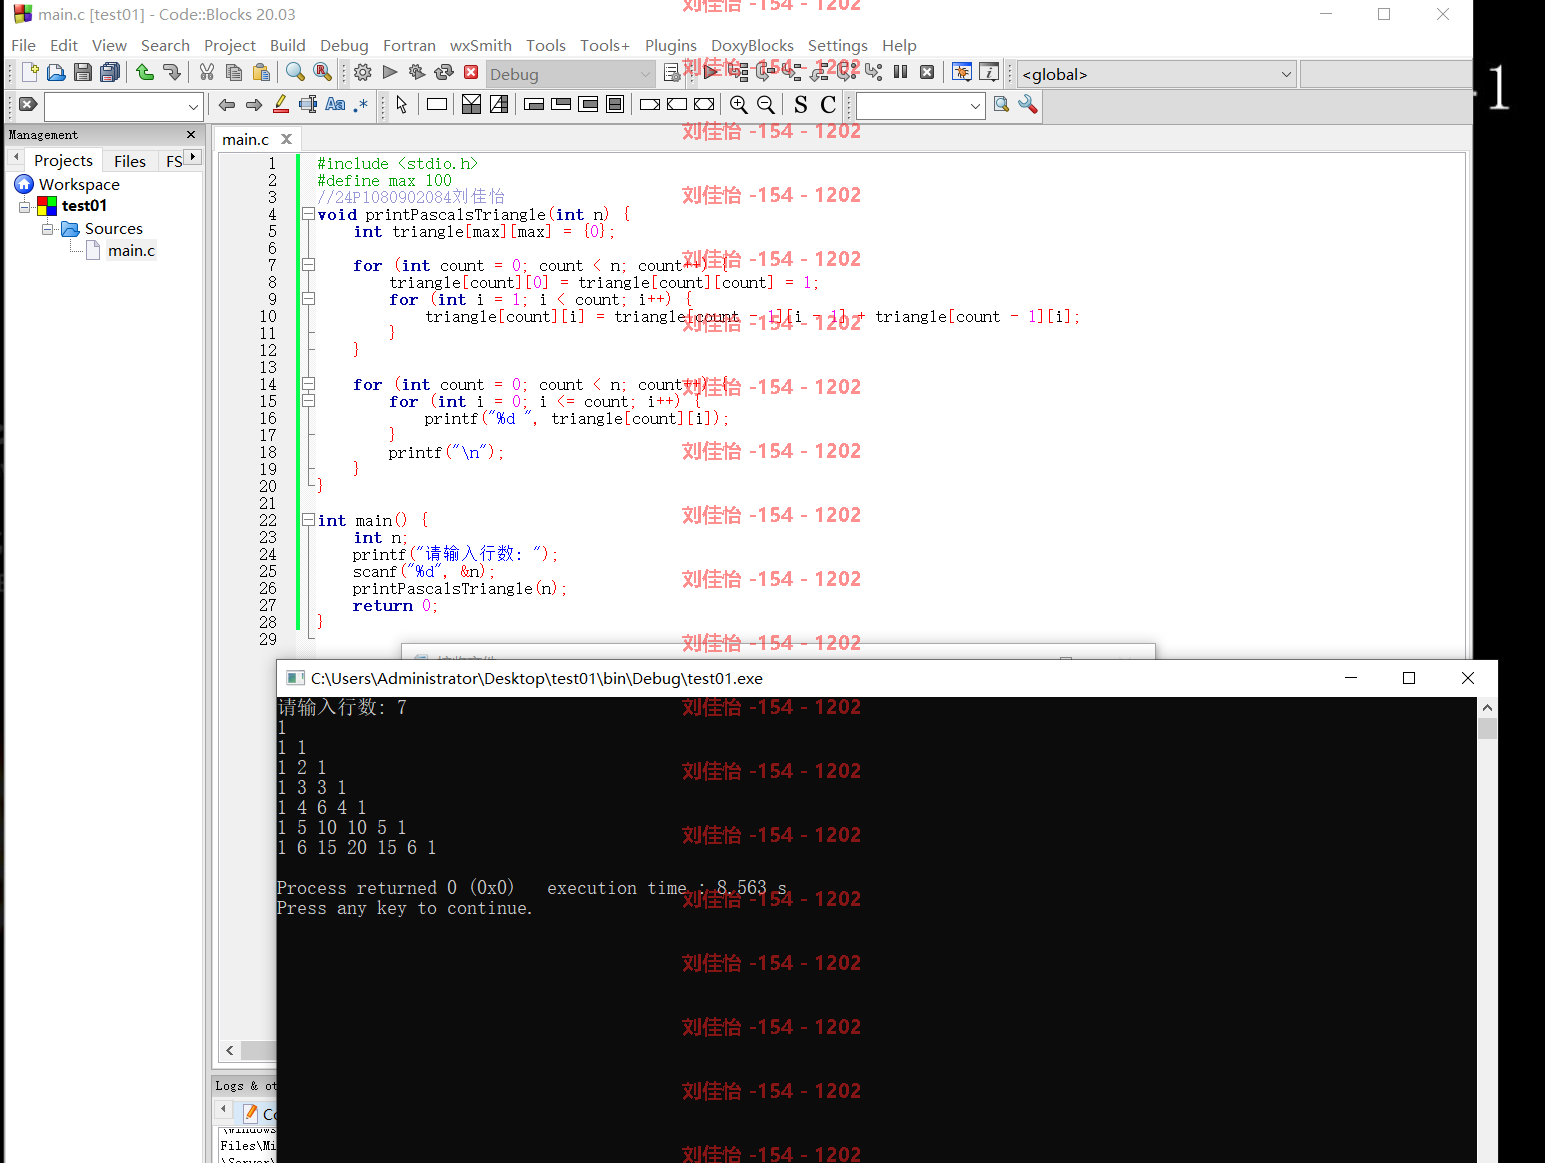Viewport: 1545px width, 1163px height.
Task: Fold the for loop at line 7
Action: pyautogui.click(x=309, y=265)
